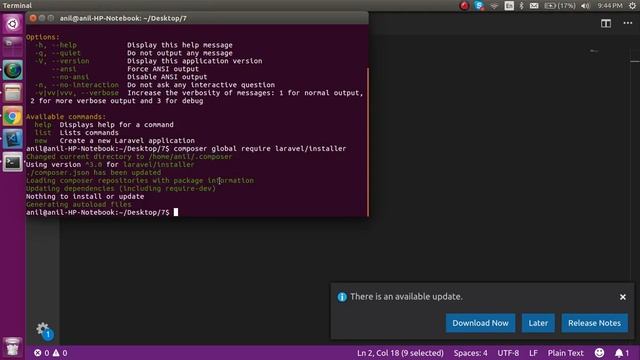Select UTF-8 encoding in status bar
640x360 pixels.
click(x=508, y=353)
